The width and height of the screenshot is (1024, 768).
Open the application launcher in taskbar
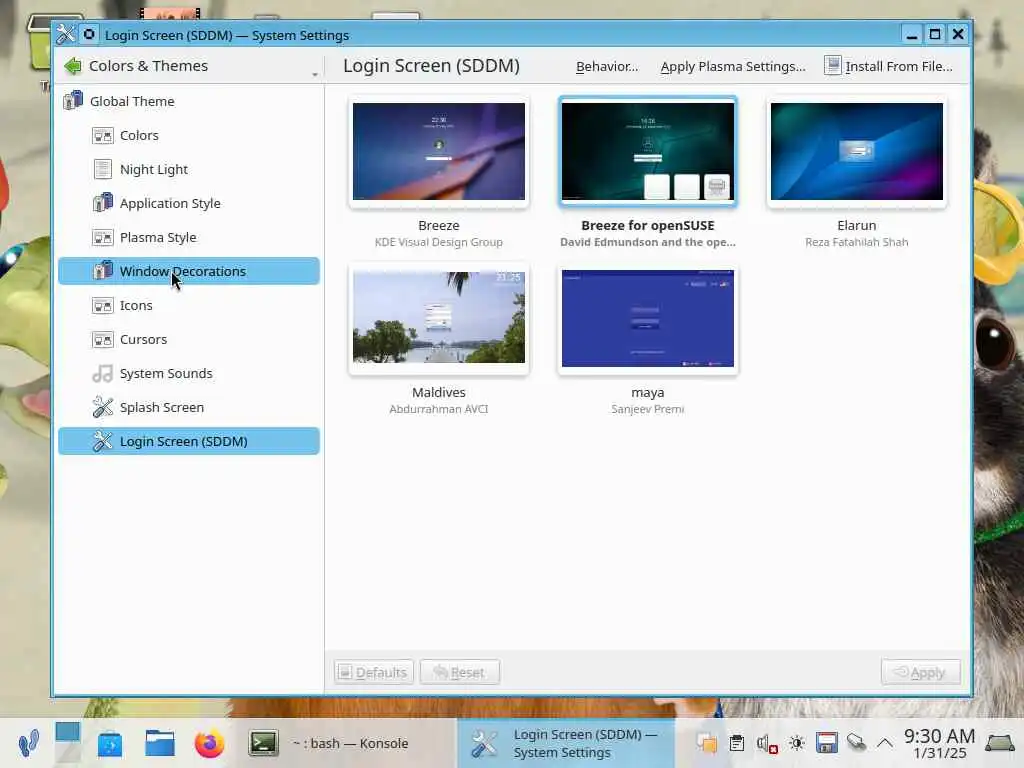tap(28, 743)
